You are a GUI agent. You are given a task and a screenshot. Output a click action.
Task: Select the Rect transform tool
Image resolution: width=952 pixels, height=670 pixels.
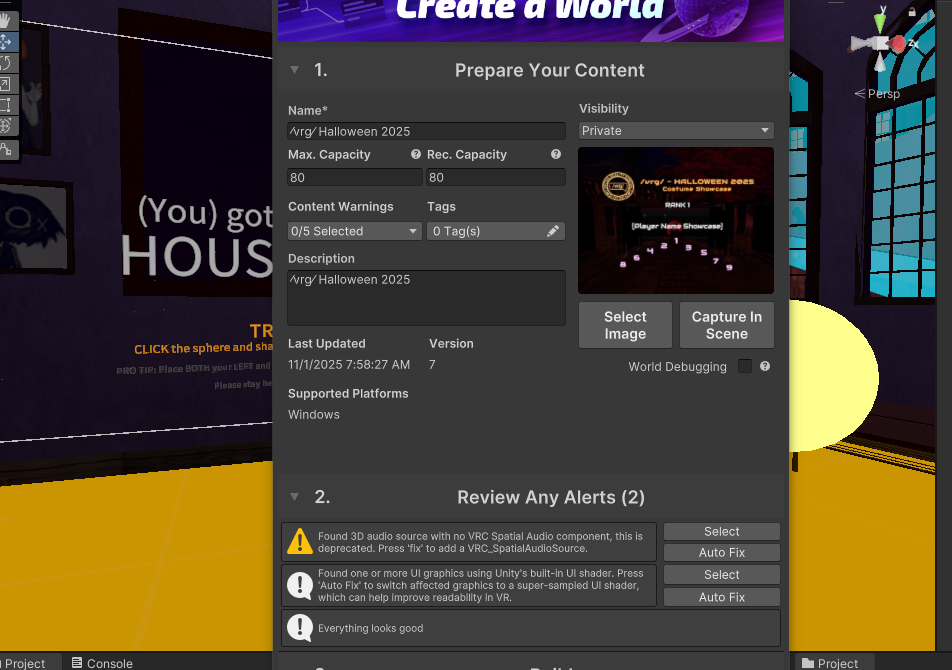pos(6,105)
